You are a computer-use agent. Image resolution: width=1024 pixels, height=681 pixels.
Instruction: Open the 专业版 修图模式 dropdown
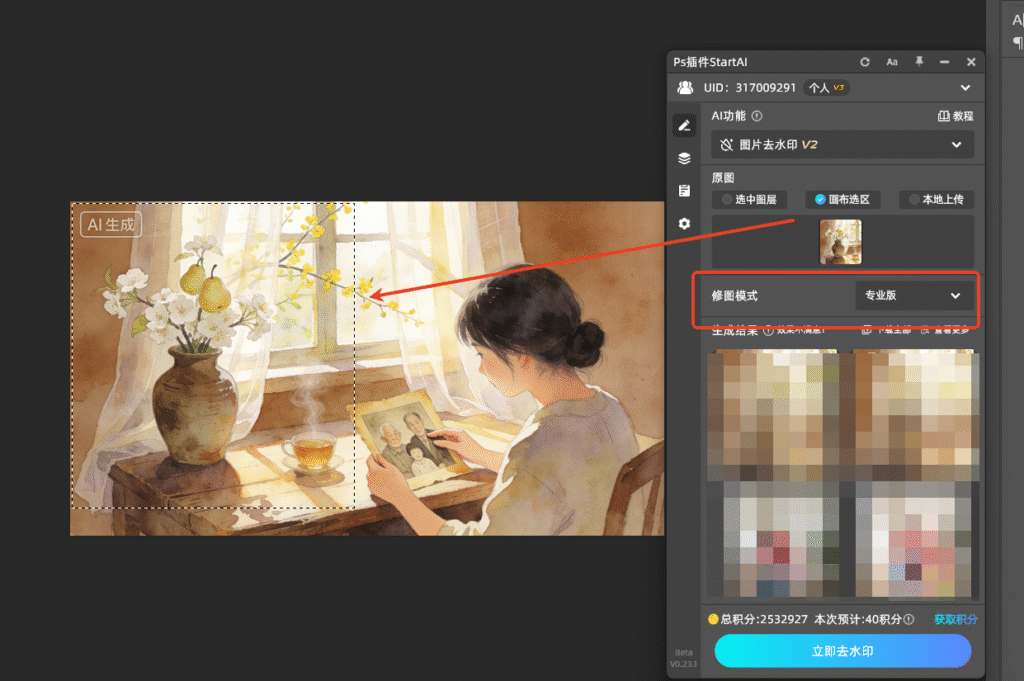(915, 296)
